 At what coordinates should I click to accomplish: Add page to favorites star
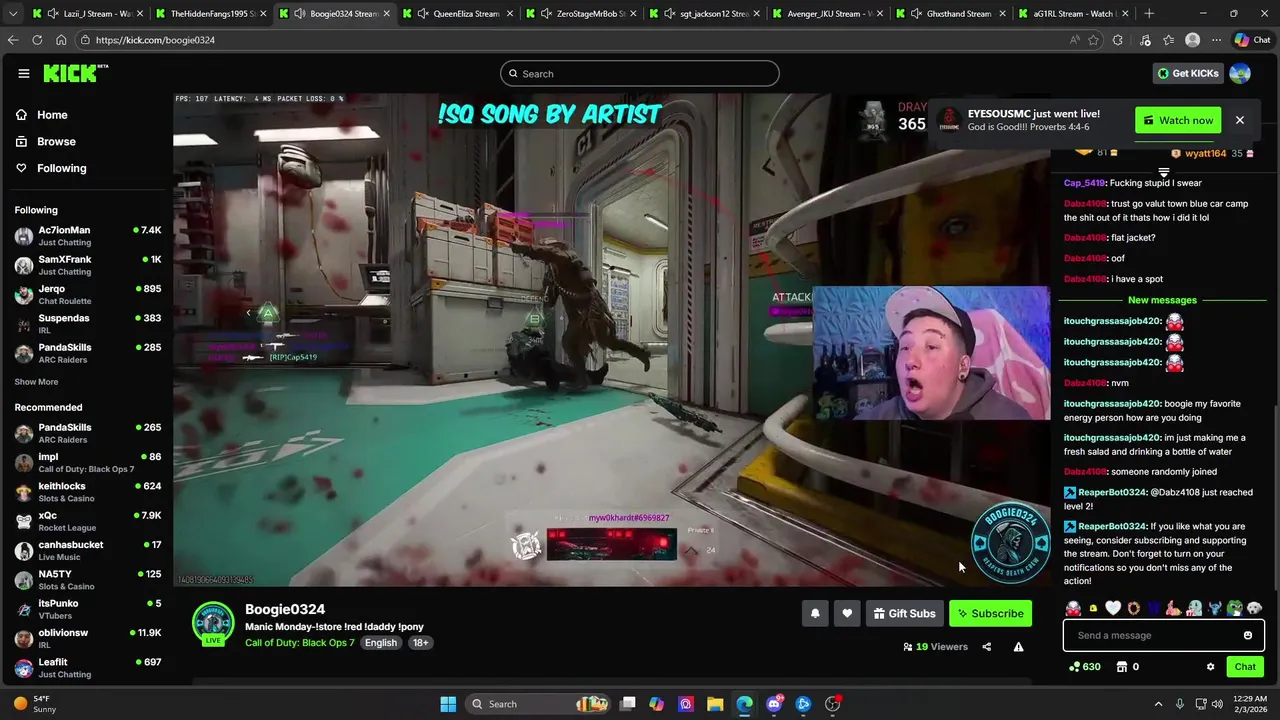(x=1094, y=40)
